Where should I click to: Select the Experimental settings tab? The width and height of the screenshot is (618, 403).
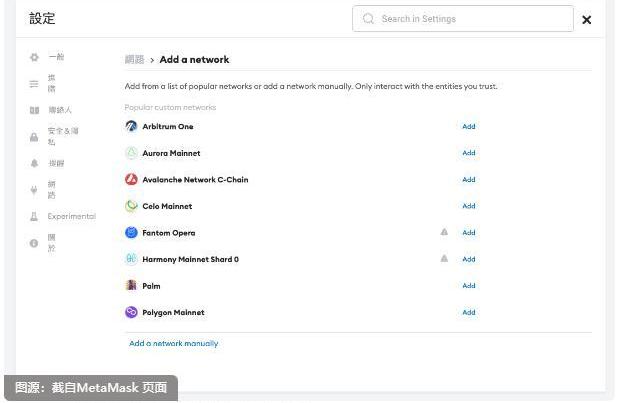tap(72, 216)
